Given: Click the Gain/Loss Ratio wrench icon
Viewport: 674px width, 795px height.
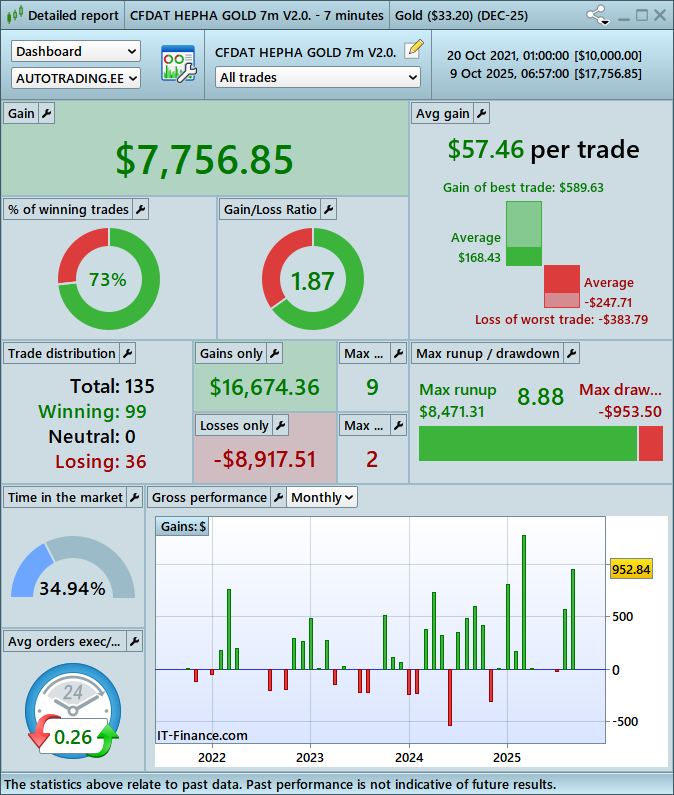Looking at the screenshot, I should click(x=329, y=209).
